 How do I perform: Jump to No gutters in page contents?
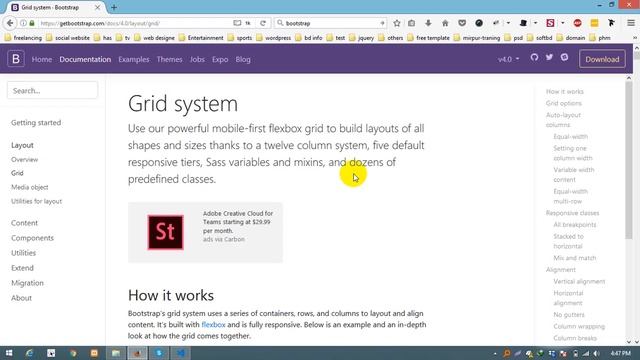(x=569, y=315)
